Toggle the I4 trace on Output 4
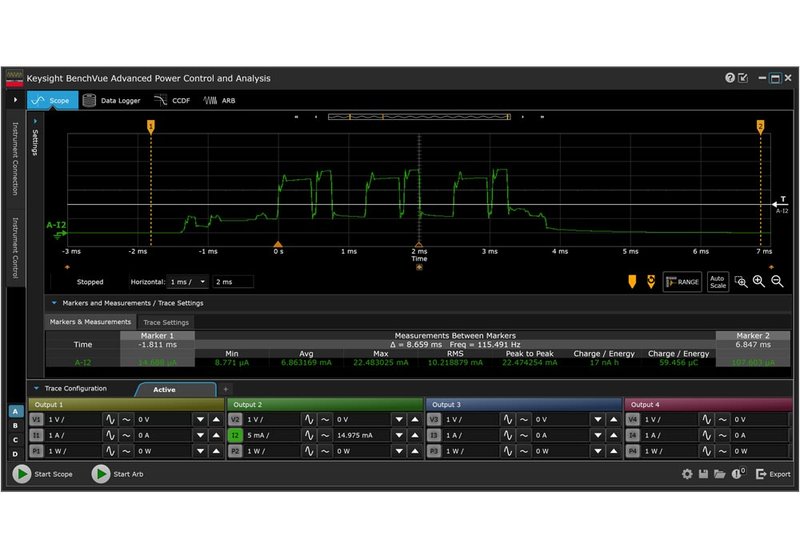800x560 pixels. coord(633,435)
